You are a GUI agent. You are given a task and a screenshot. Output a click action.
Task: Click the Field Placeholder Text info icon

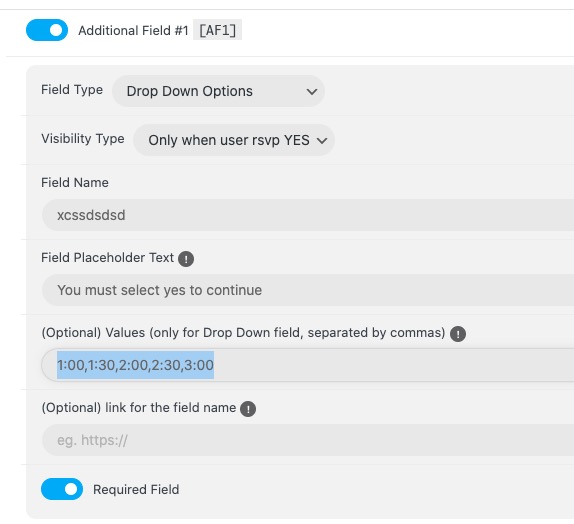(186, 259)
